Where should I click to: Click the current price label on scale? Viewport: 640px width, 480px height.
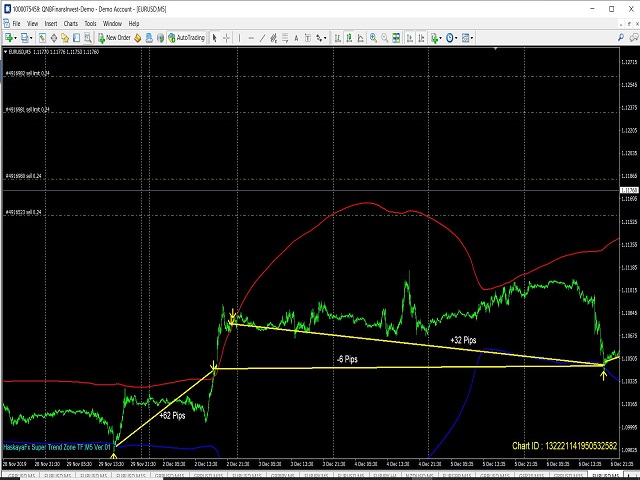pyautogui.click(x=629, y=190)
